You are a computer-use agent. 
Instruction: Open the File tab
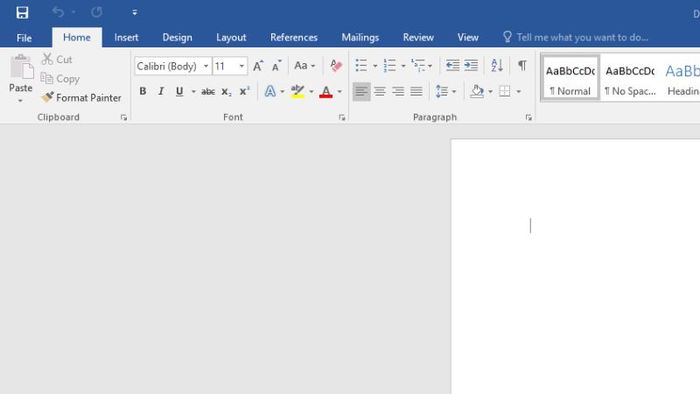tap(24, 38)
